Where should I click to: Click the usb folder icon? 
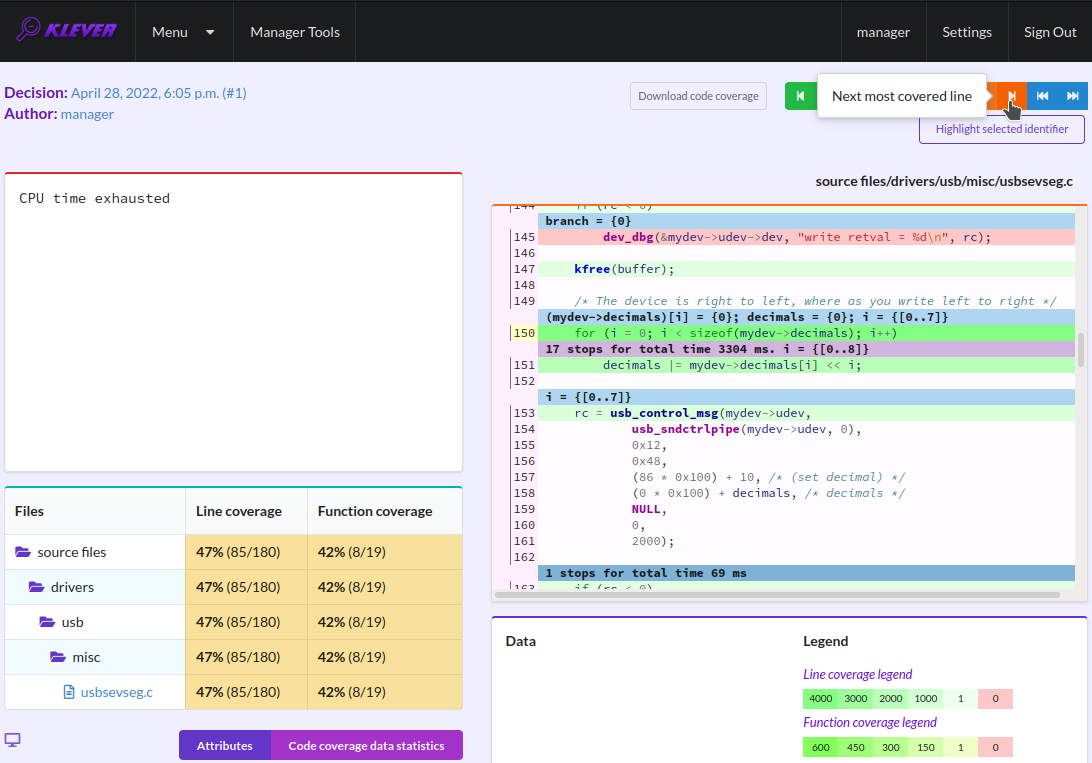(x=47, y=622)
